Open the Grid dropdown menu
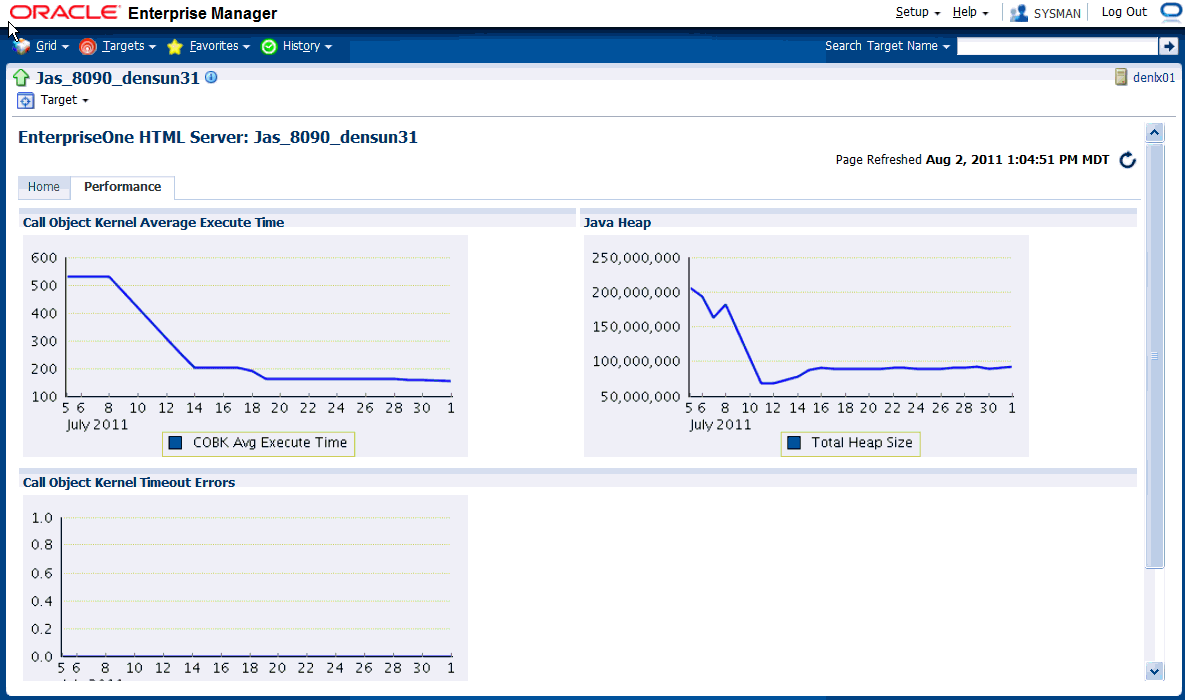The width and height of the screenshot is (1185, 700). [x=52, y=46]
